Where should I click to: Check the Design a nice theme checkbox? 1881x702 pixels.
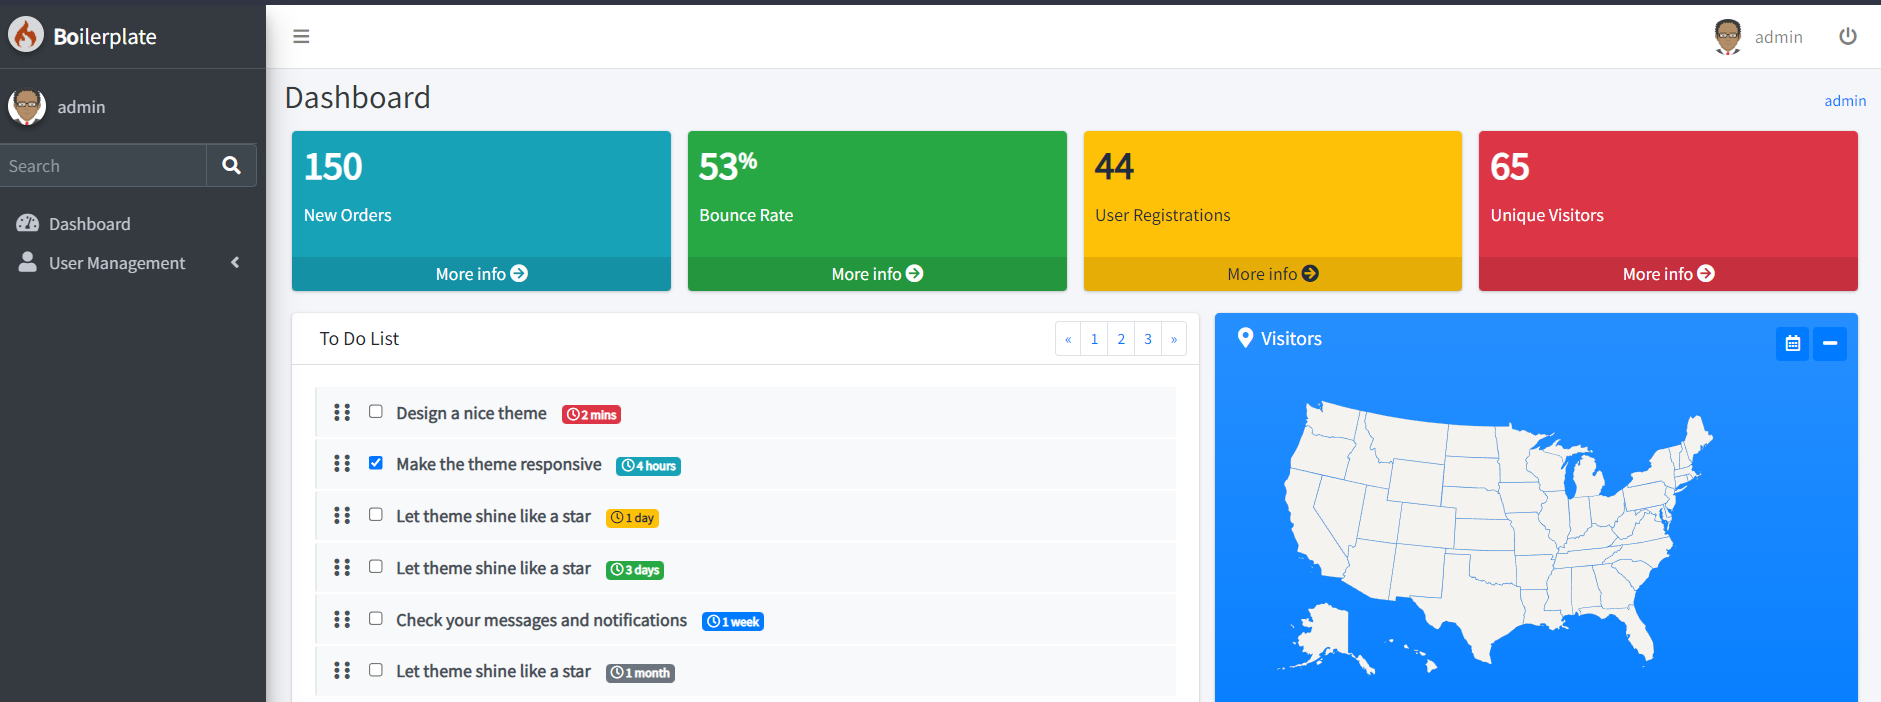[376, 412]
